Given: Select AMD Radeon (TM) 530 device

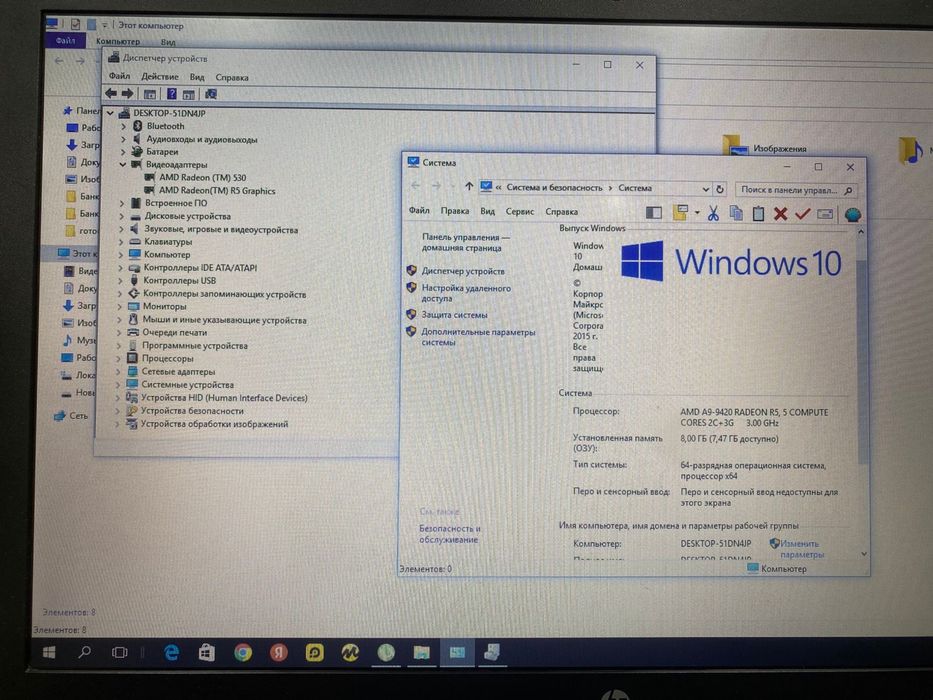Looking at the screenshot, I should click(x=202, y=177).
